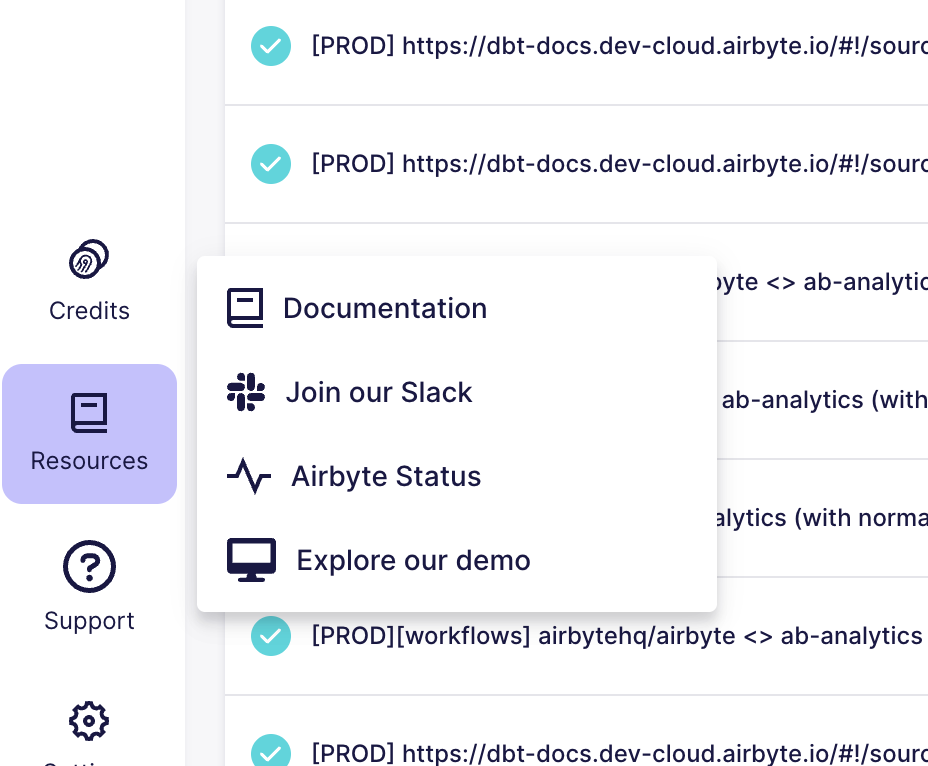This screenshot has height=766, width=928.
Task: Click the book icon next to Documentation
Action: click(x=247, y=307)
